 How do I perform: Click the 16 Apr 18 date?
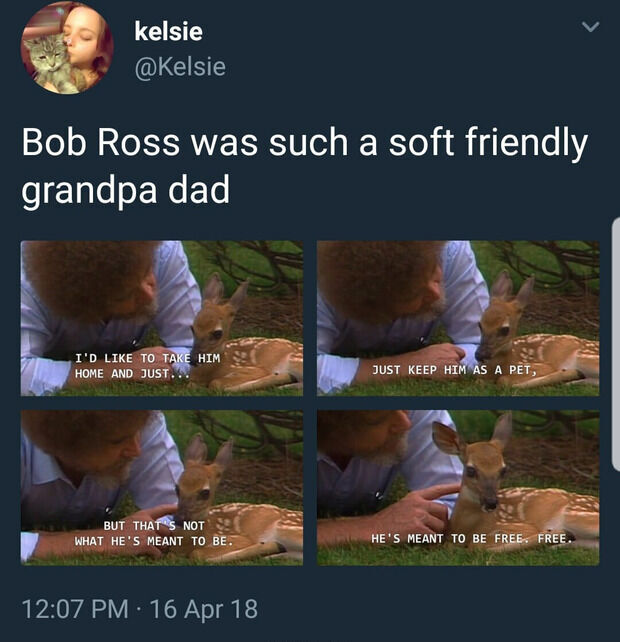point(204,609)
